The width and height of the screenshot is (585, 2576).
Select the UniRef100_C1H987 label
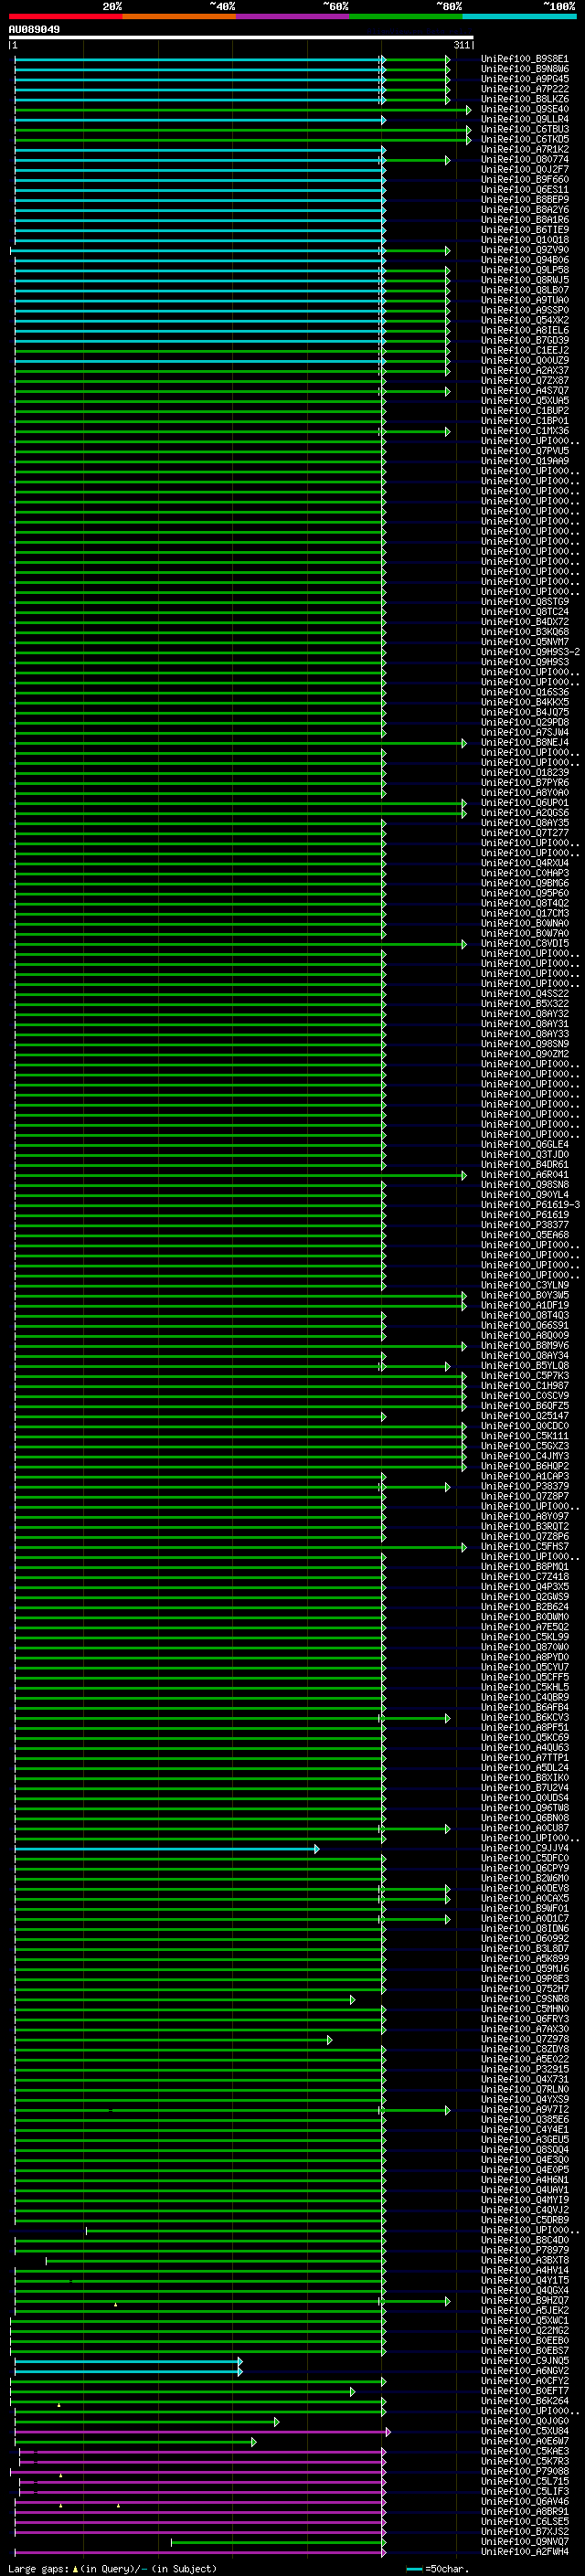[525, 1386]
